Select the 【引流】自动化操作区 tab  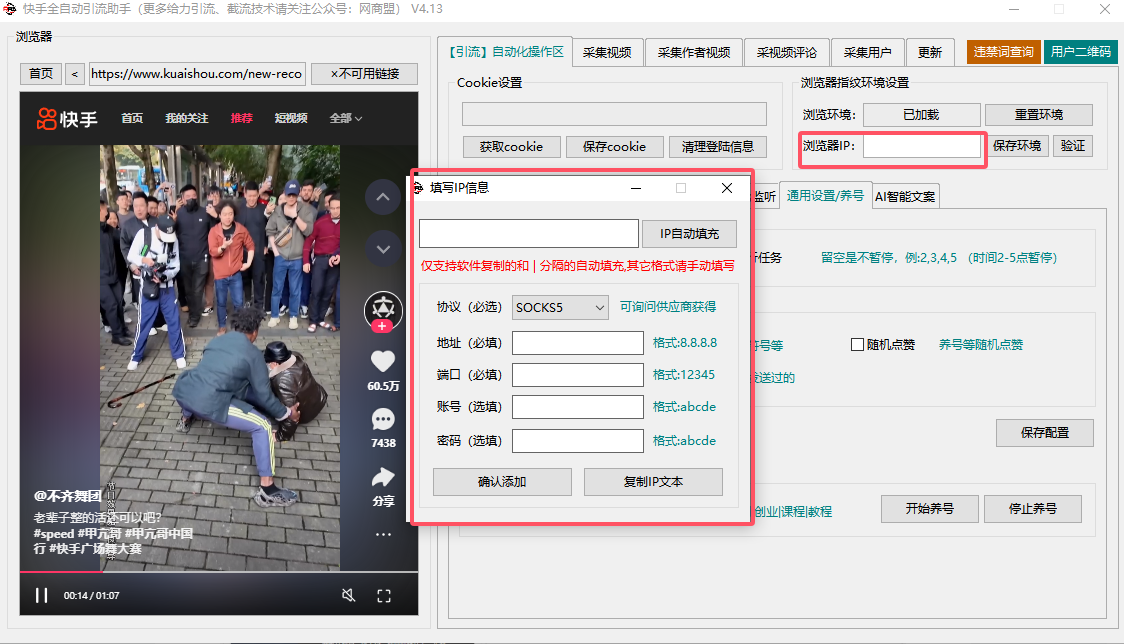[506, 52]
